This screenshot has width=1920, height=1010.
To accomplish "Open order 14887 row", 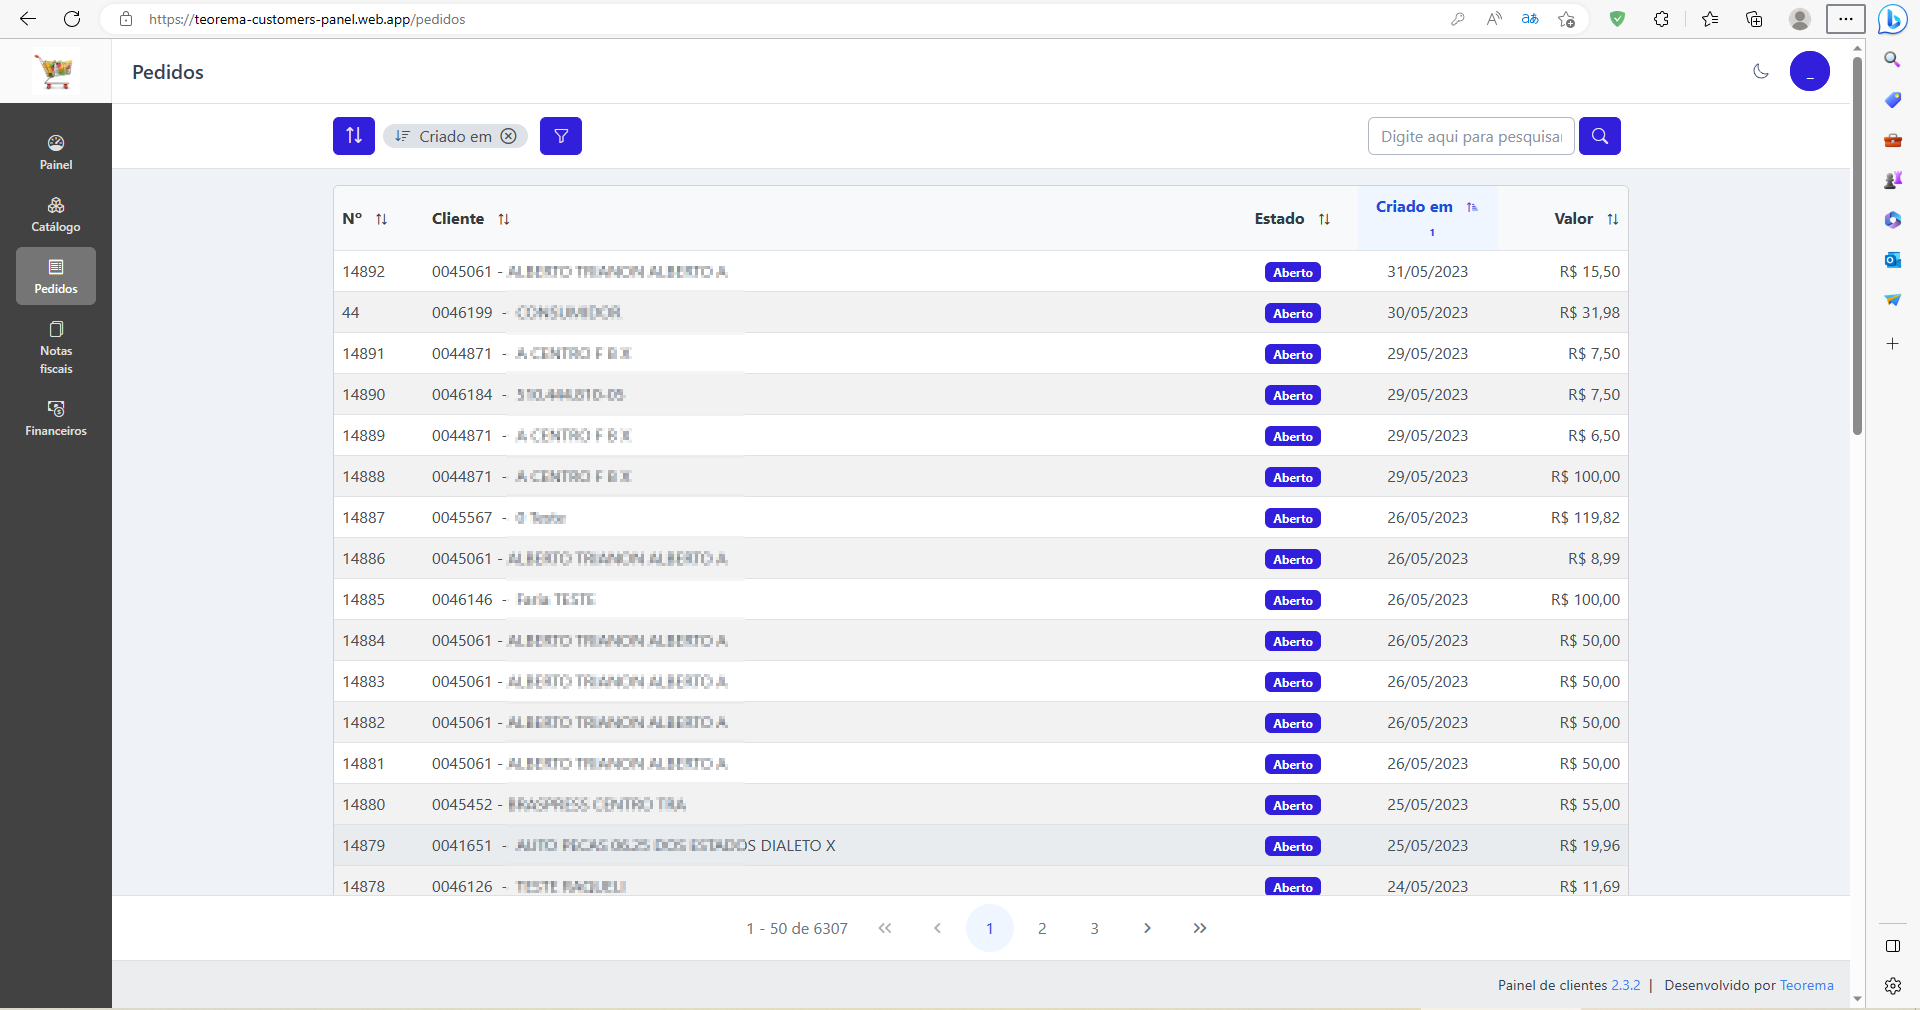I will pos(980,517).
